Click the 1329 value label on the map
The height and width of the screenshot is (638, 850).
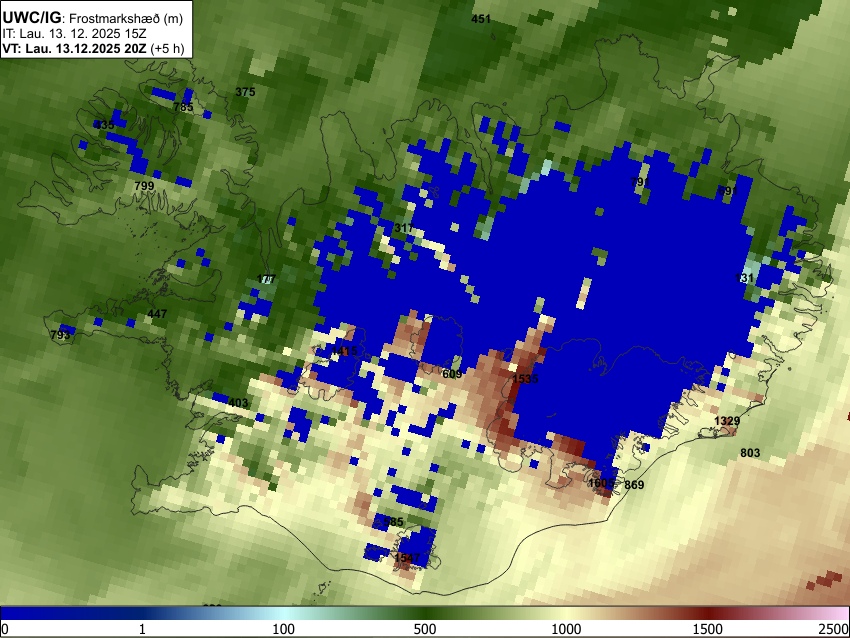[x=727, y=421]
